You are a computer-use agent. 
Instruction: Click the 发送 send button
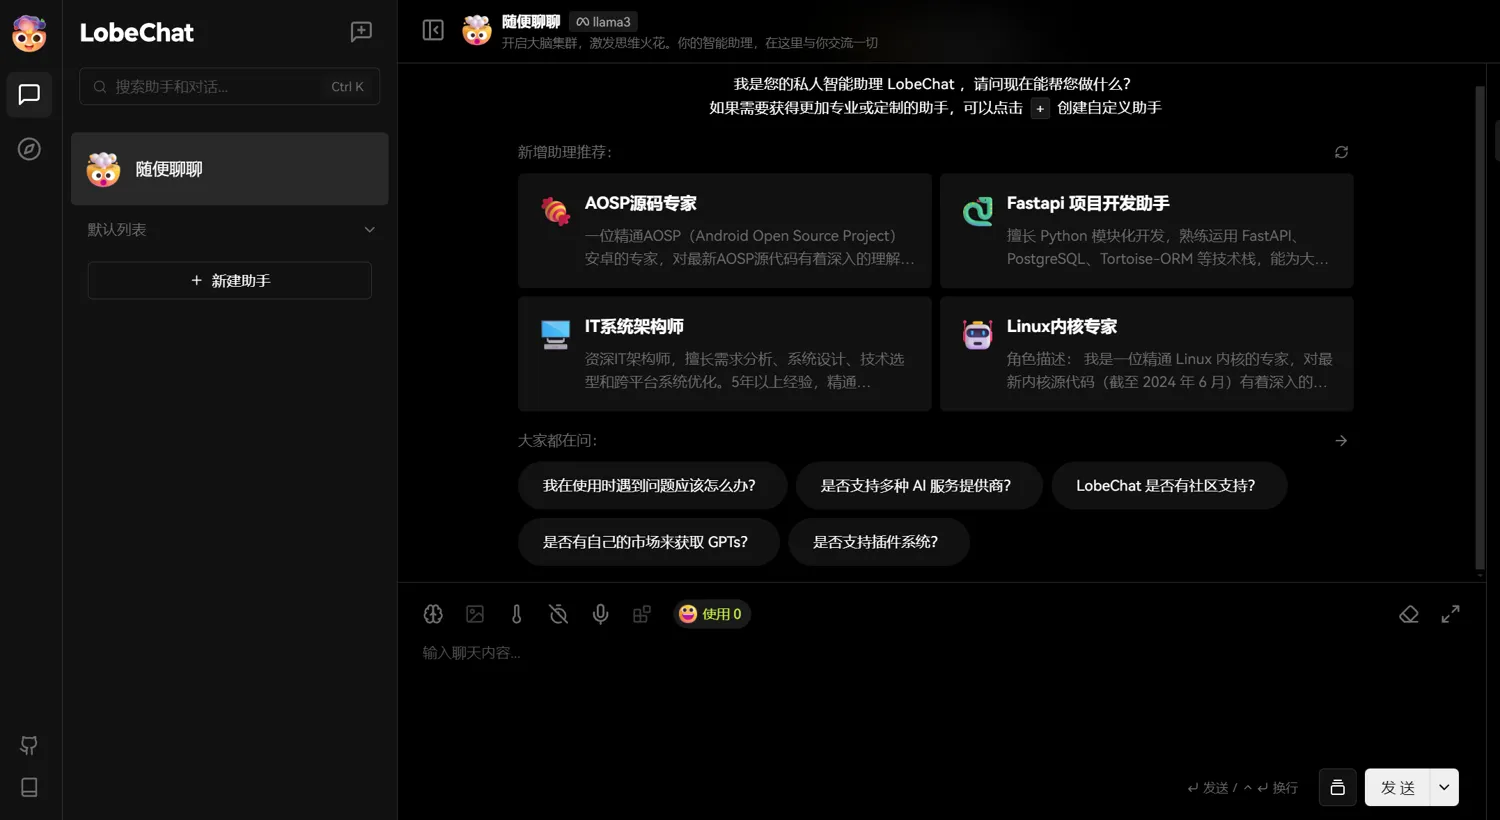[x=1398, y=787]
